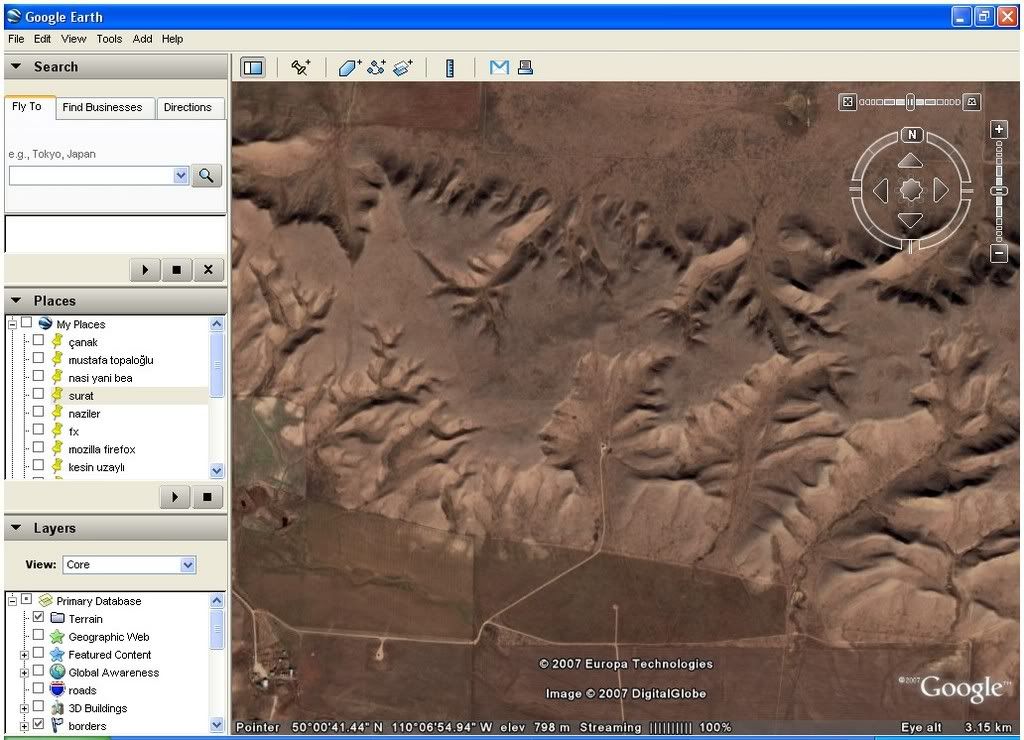
Task: Play tour in Places panel
Action: click(175, 497)
